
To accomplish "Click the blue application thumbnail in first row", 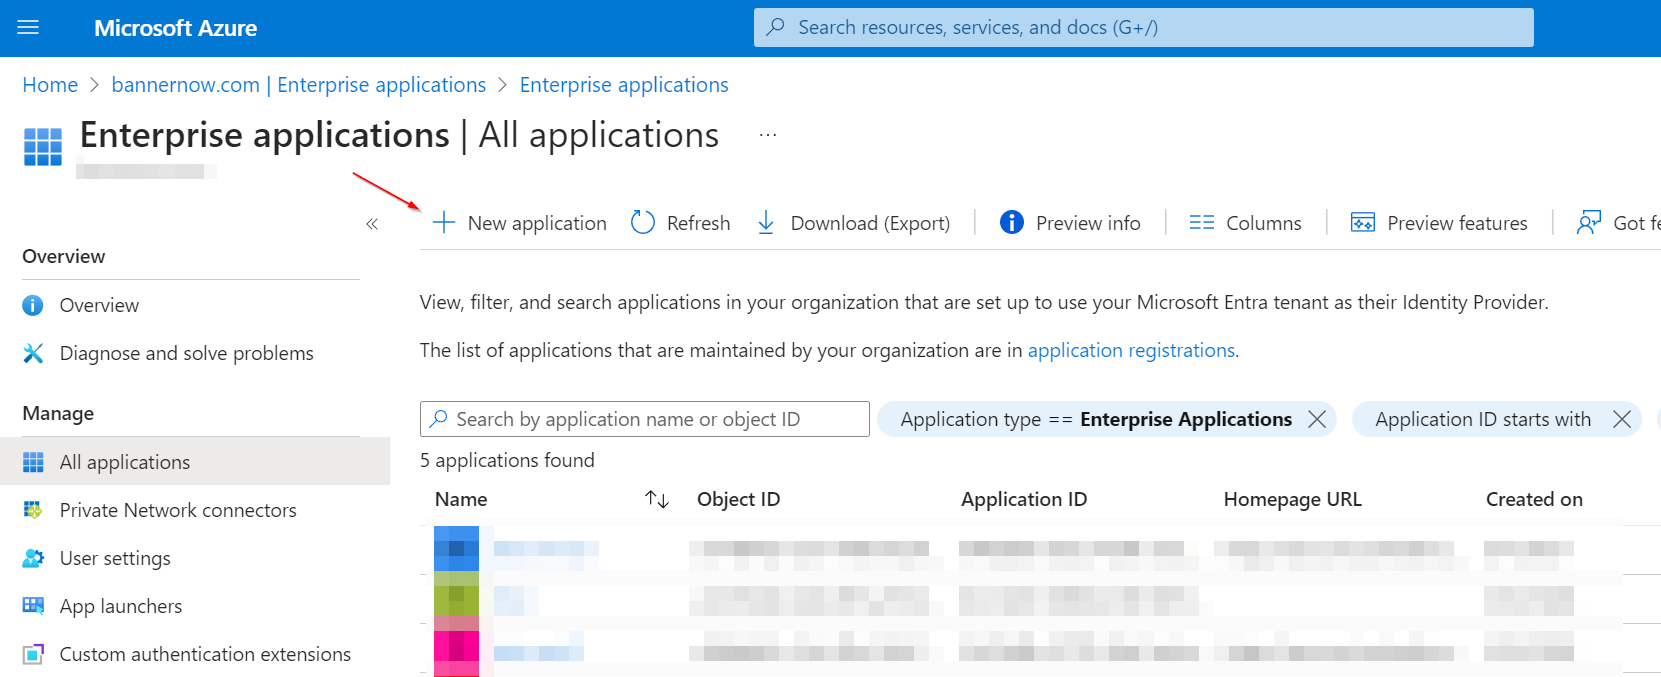I will click(x=456, y=549).
